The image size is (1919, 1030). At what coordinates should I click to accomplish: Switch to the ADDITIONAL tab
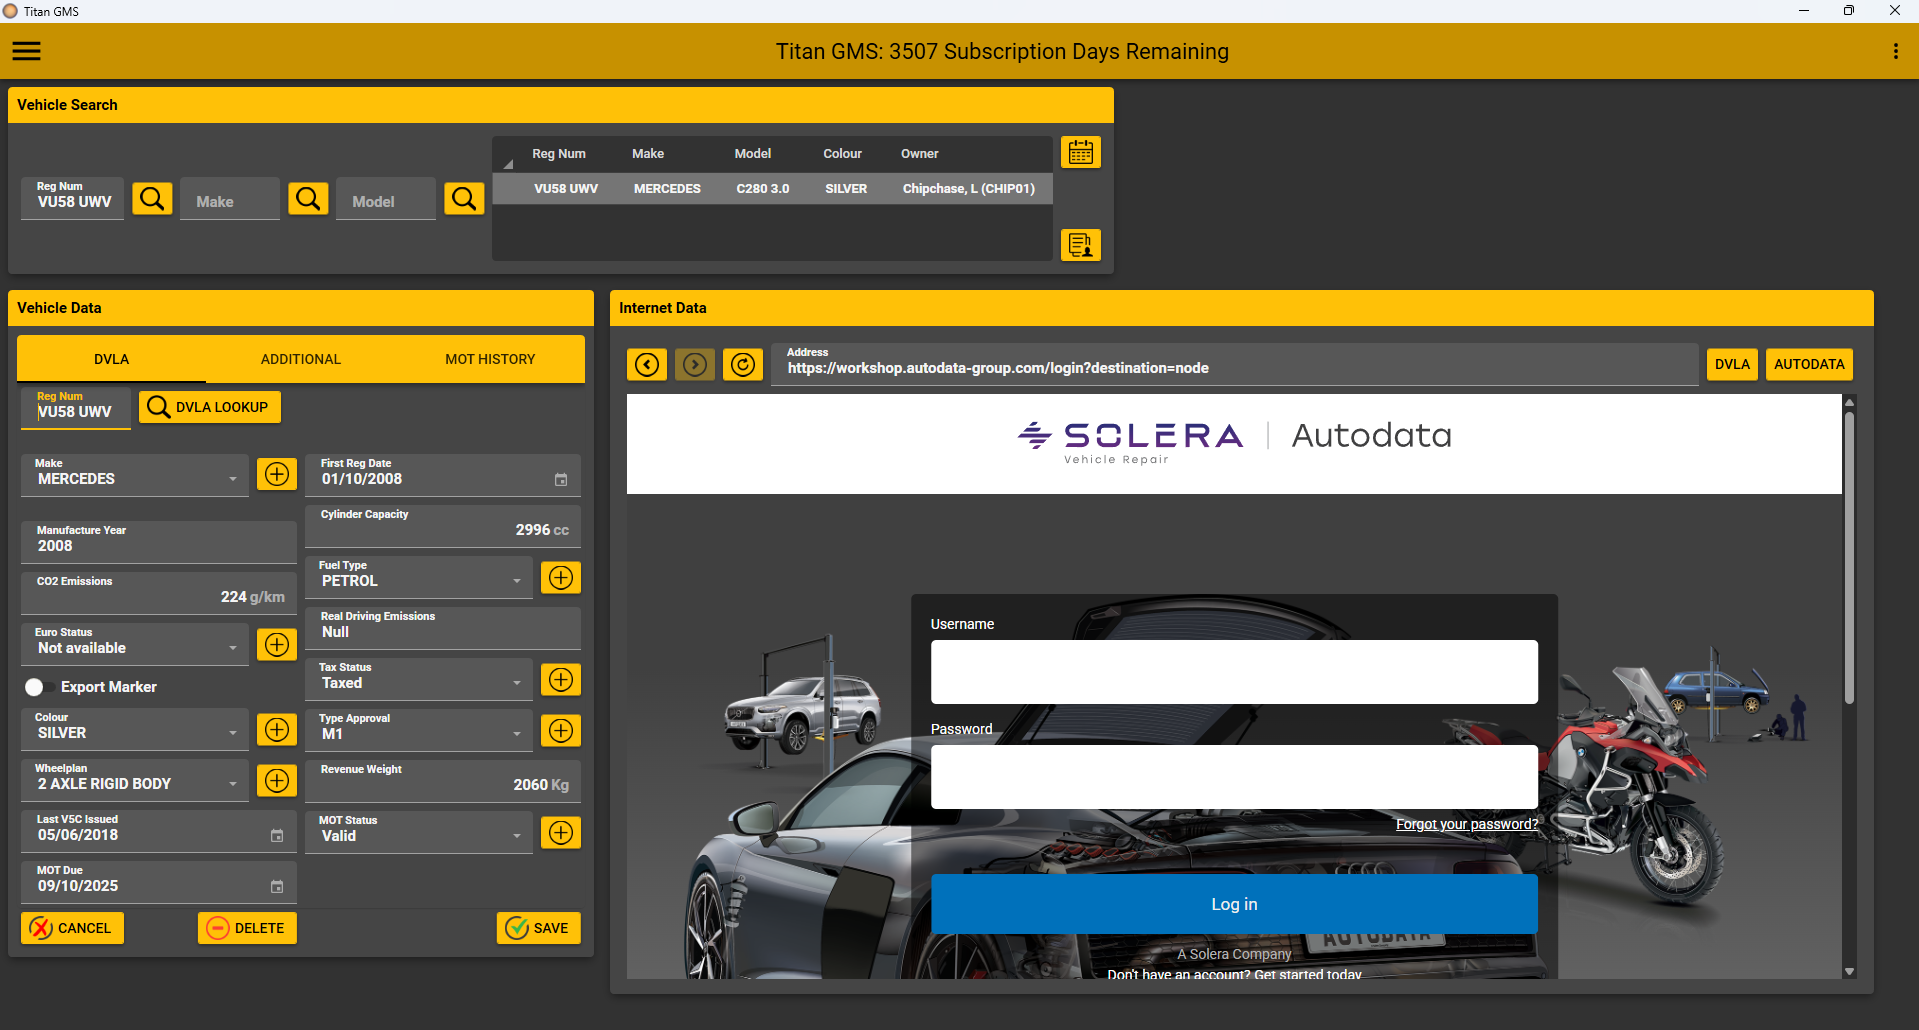(300, 359)
